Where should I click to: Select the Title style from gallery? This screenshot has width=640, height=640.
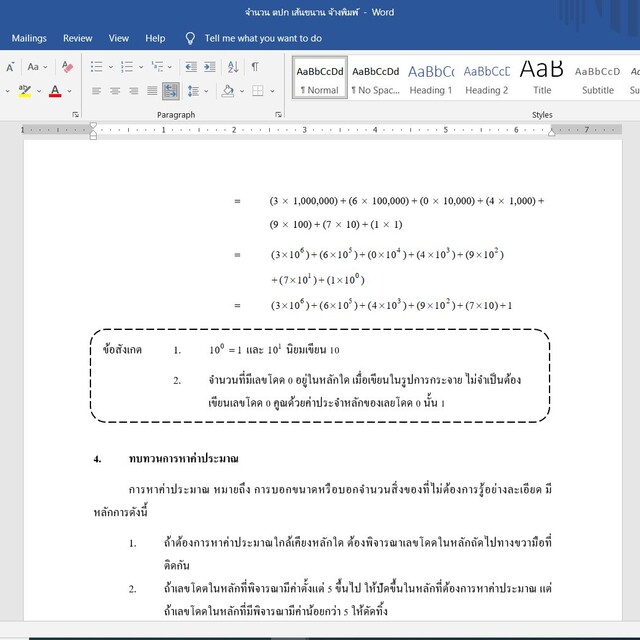point(541,78)
